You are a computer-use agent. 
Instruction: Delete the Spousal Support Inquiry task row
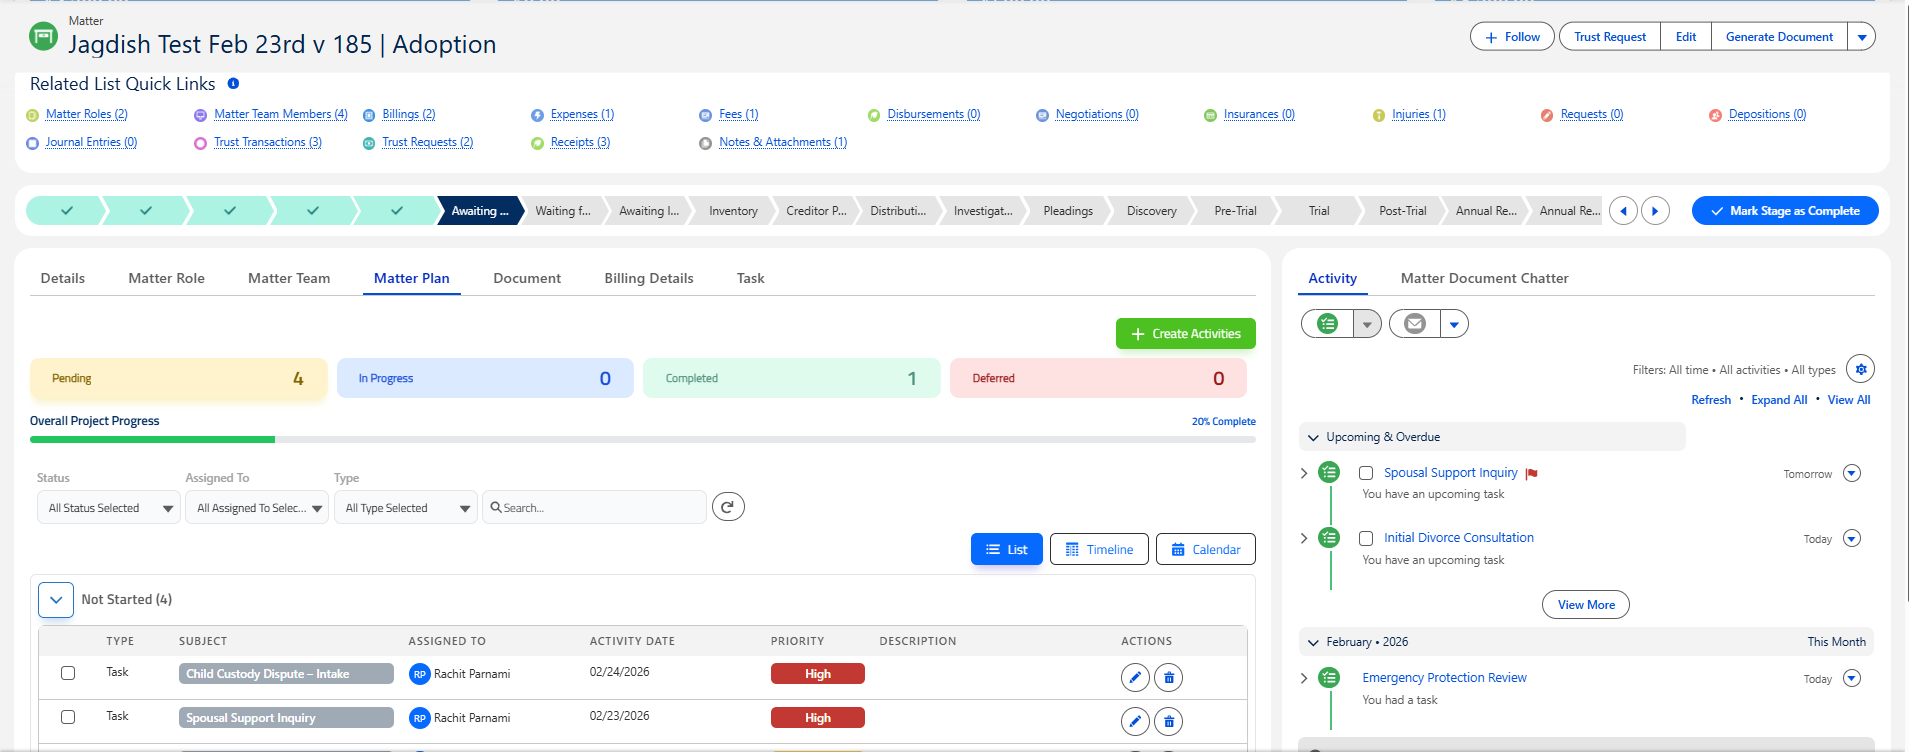(1168, 720)
